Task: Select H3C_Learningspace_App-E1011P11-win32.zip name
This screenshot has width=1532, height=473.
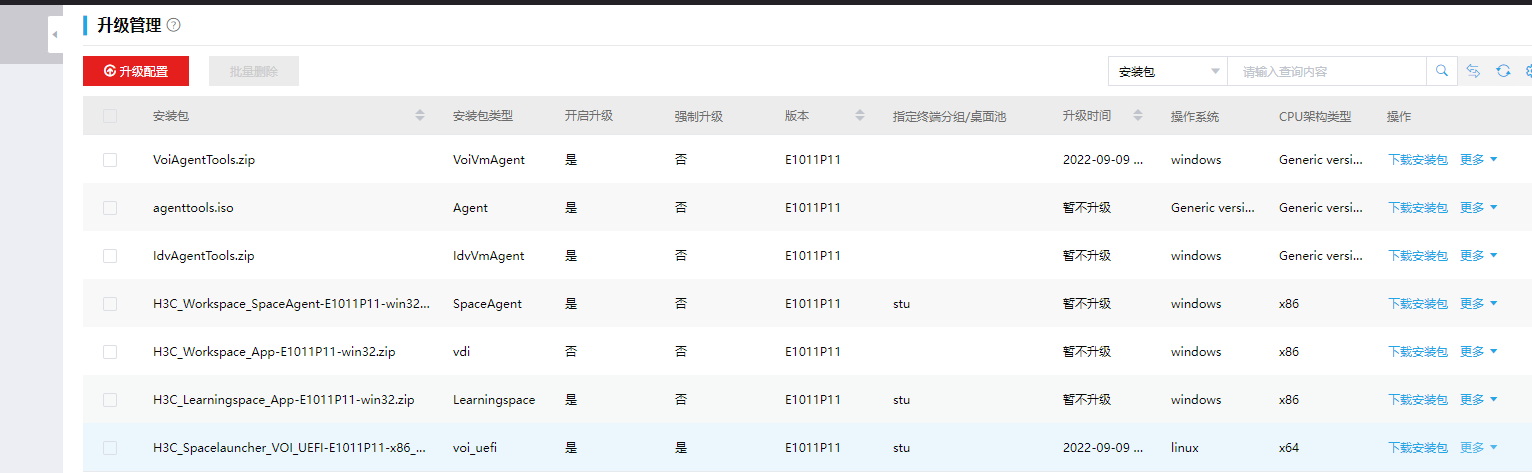Action: [x=284, y=400]
